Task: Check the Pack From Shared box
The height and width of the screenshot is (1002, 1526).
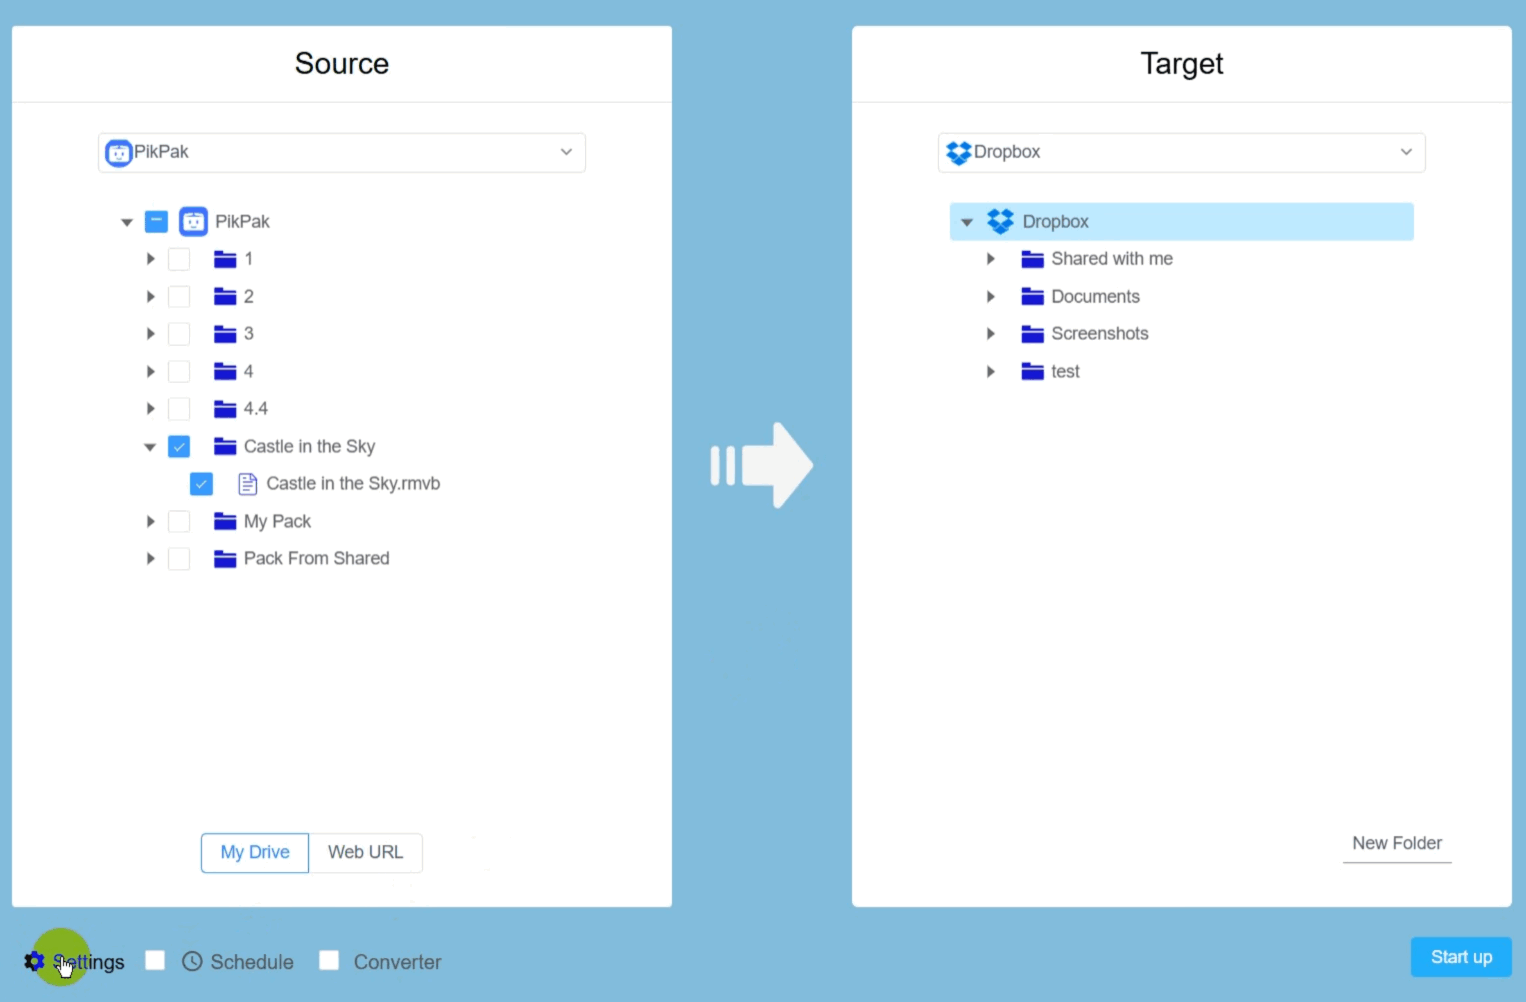Action: 179,559
